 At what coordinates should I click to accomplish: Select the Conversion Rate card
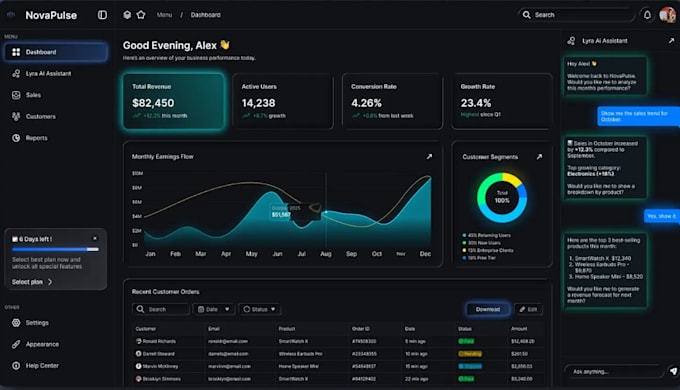click(392, 102)
